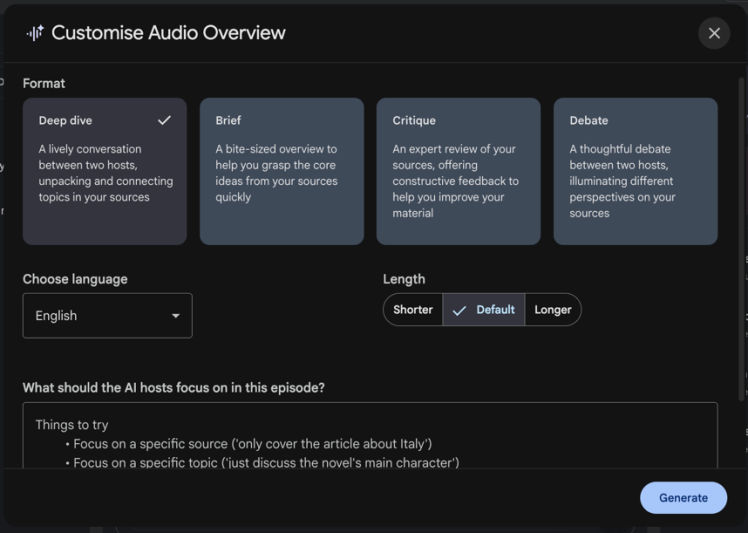The height and width of the screenshot is (533, 748).
Task: Open the English language dropdown
Action: 107,315
